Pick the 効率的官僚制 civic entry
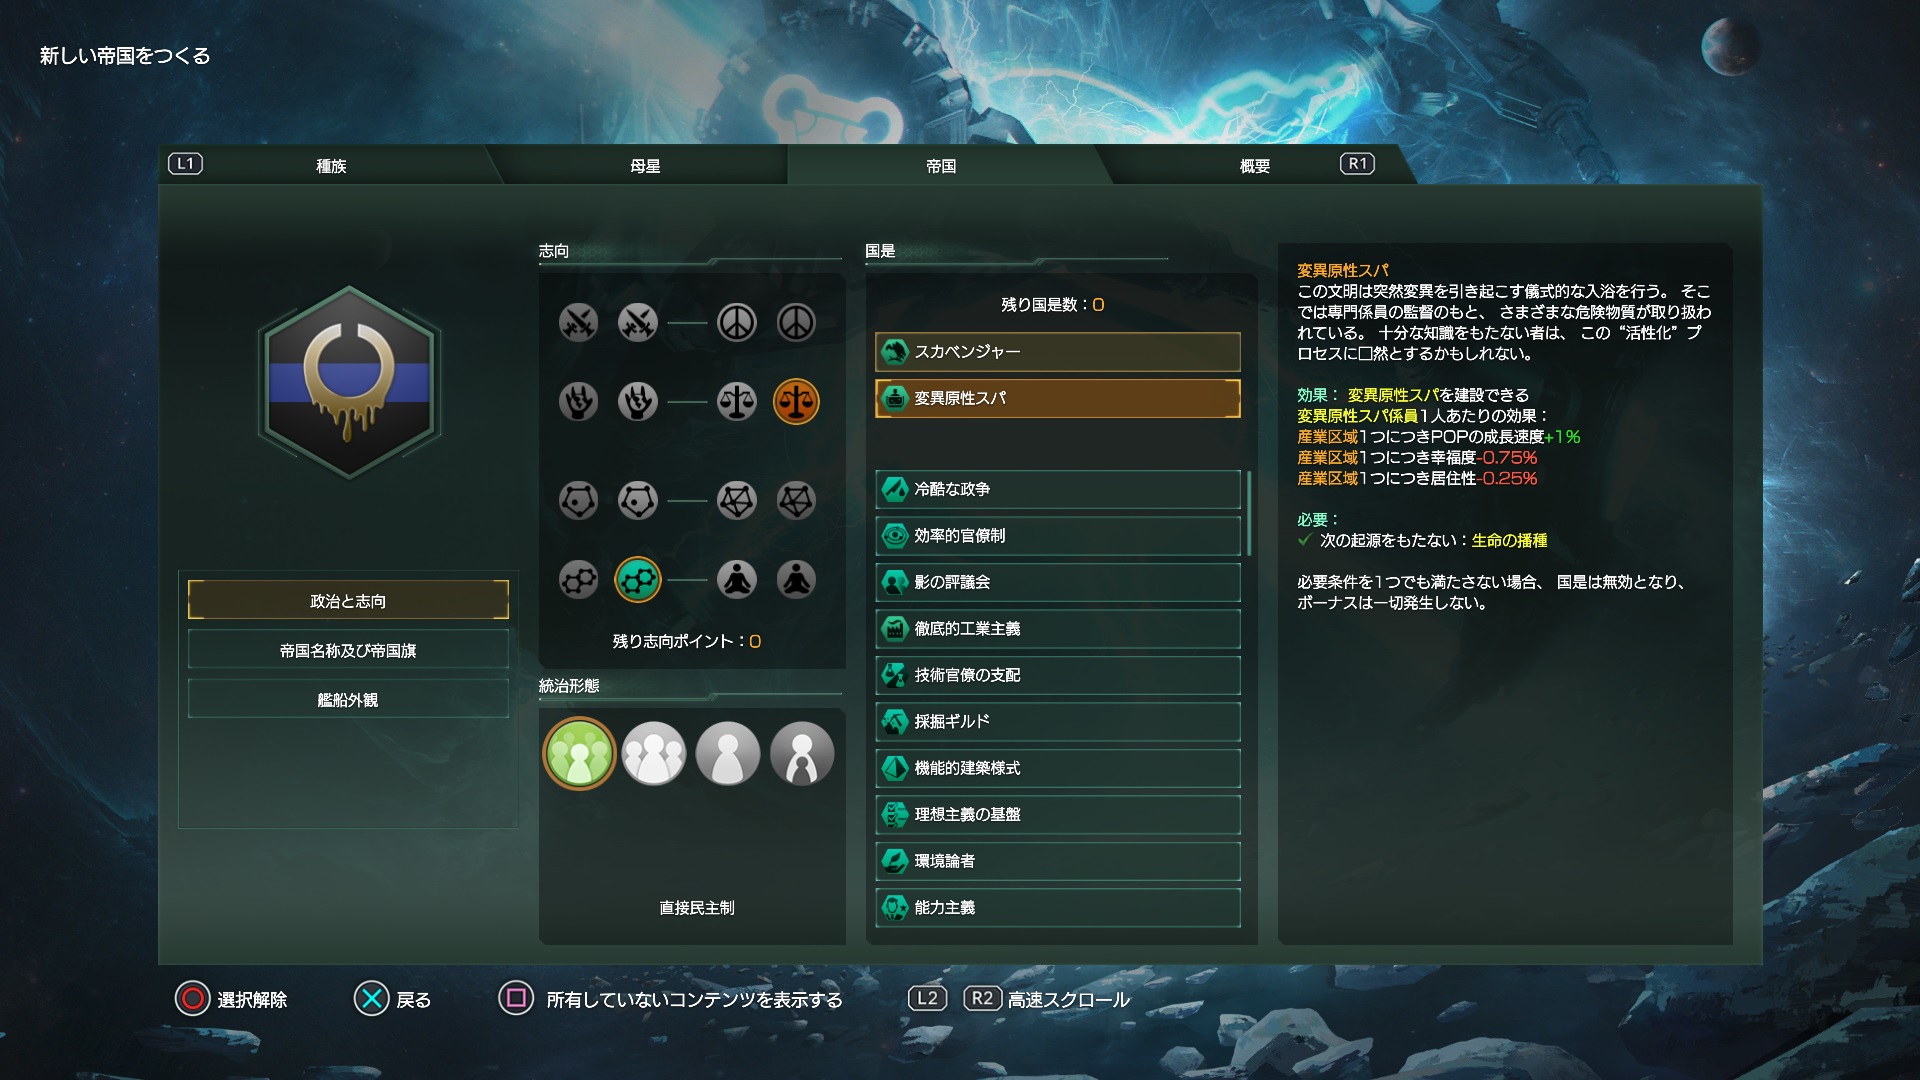Viewport: 1920px width, 1080px height. click(x=1058, y=536)
